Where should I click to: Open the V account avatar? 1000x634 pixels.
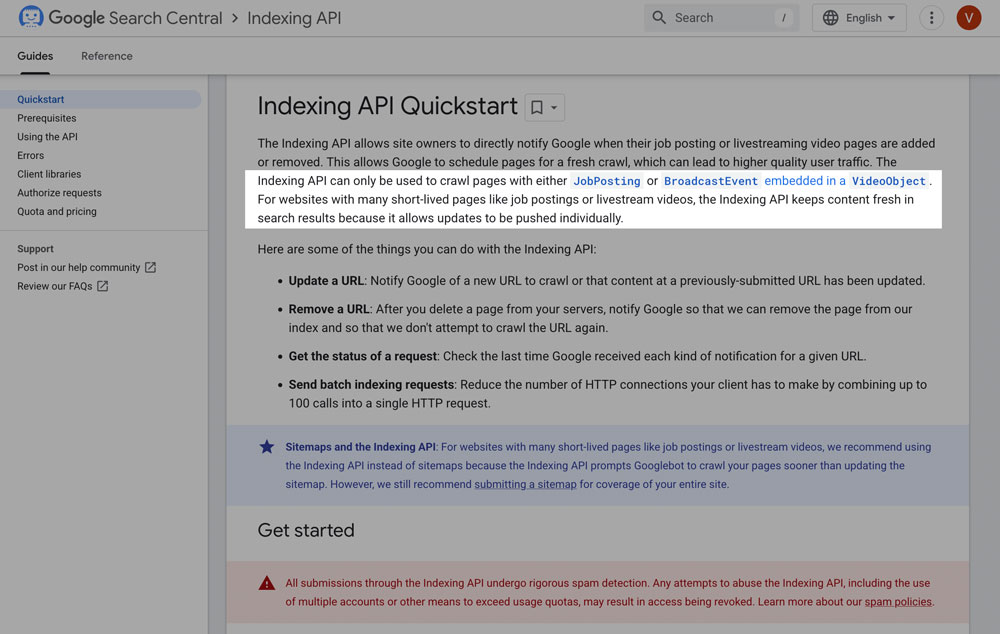click(x=969, y=18)
